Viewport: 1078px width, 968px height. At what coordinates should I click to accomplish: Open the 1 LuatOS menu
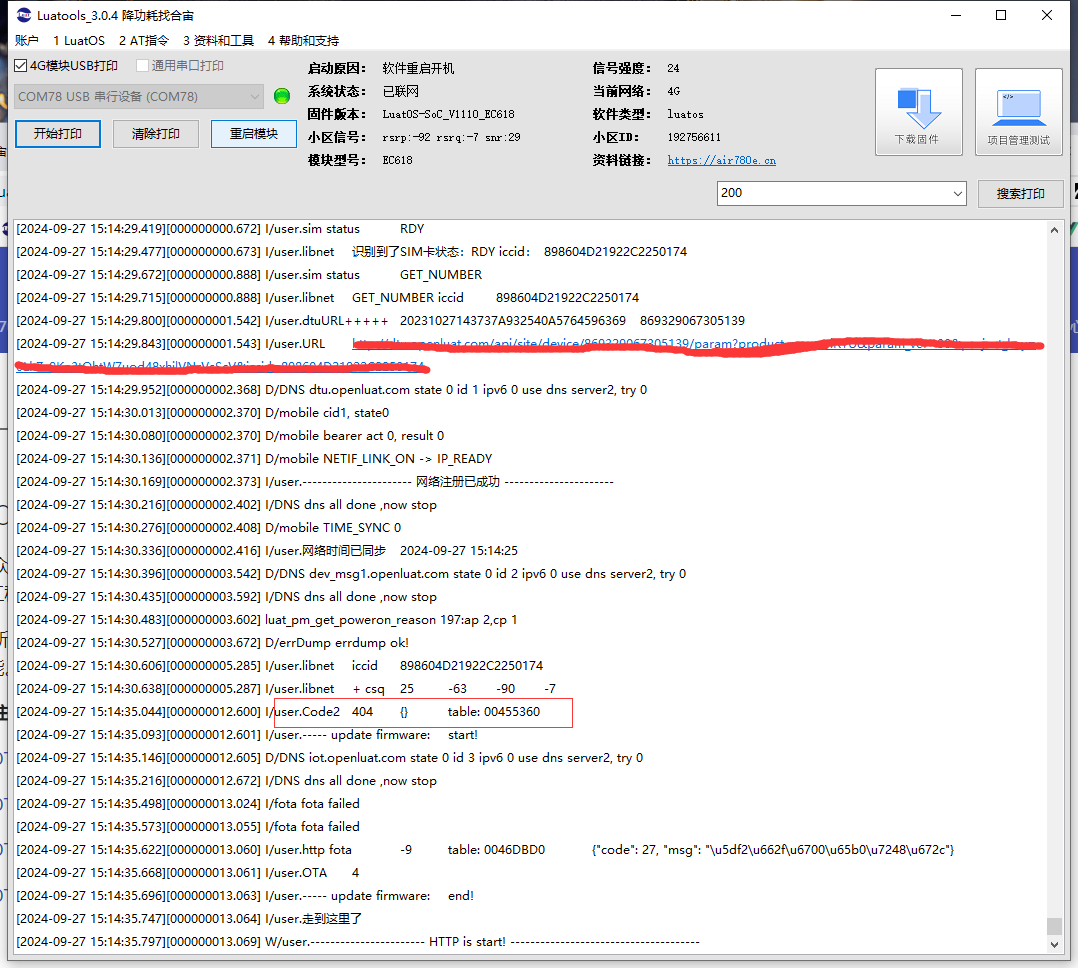coord(79,41)
